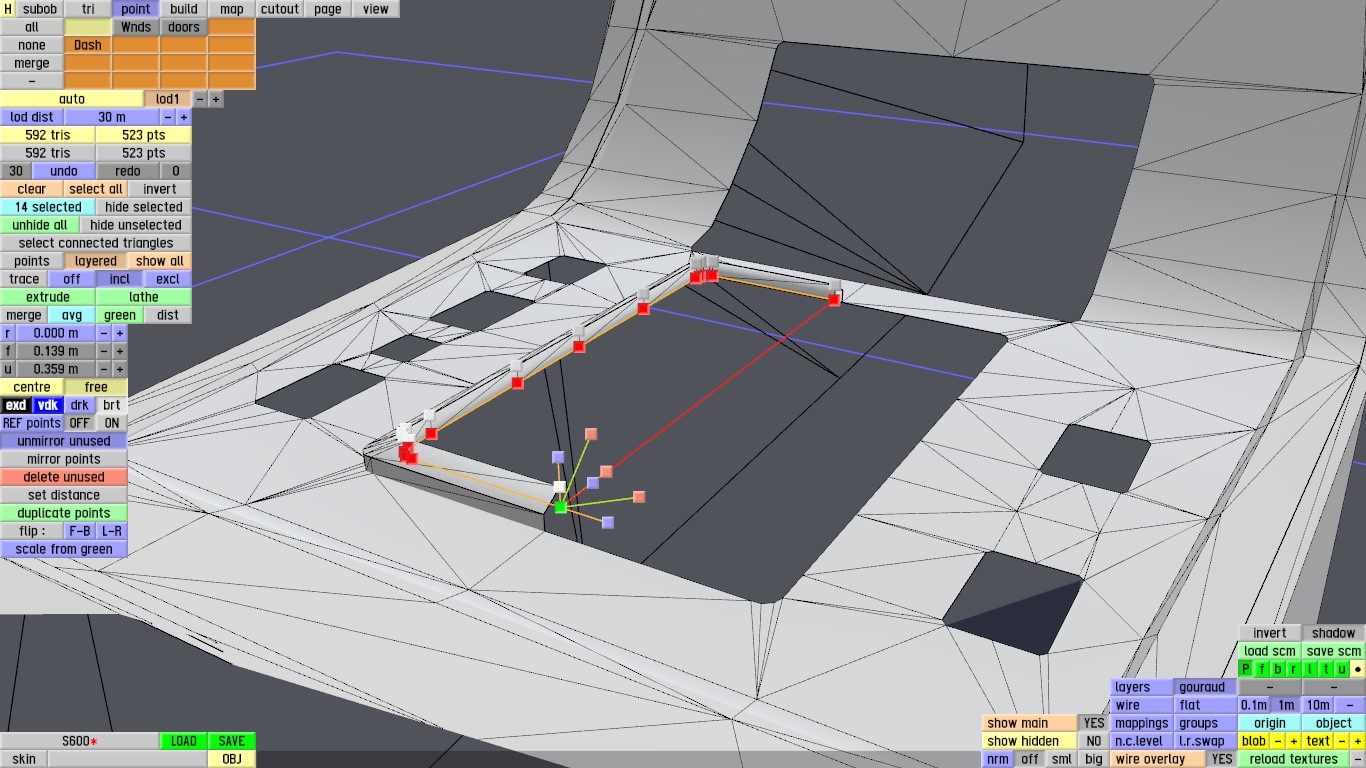Click select all points
The image size is (1366, 768).
(x=96, y=189)
